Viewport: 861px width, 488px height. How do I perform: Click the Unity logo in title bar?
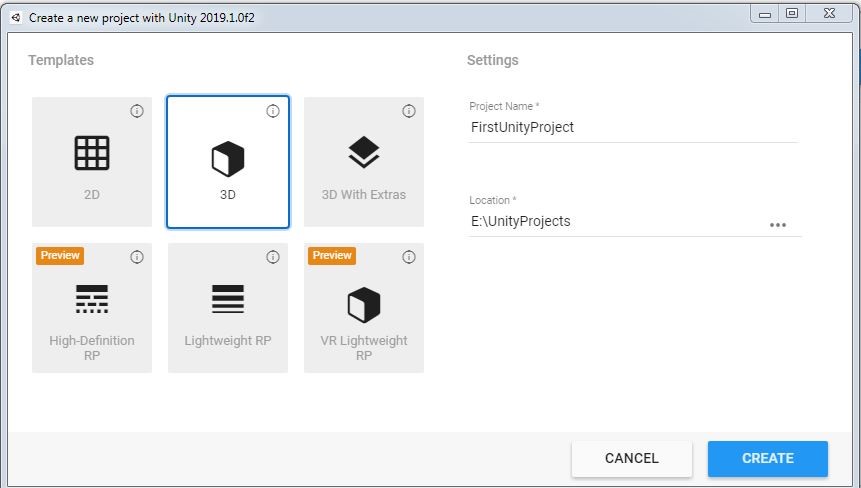16,17
